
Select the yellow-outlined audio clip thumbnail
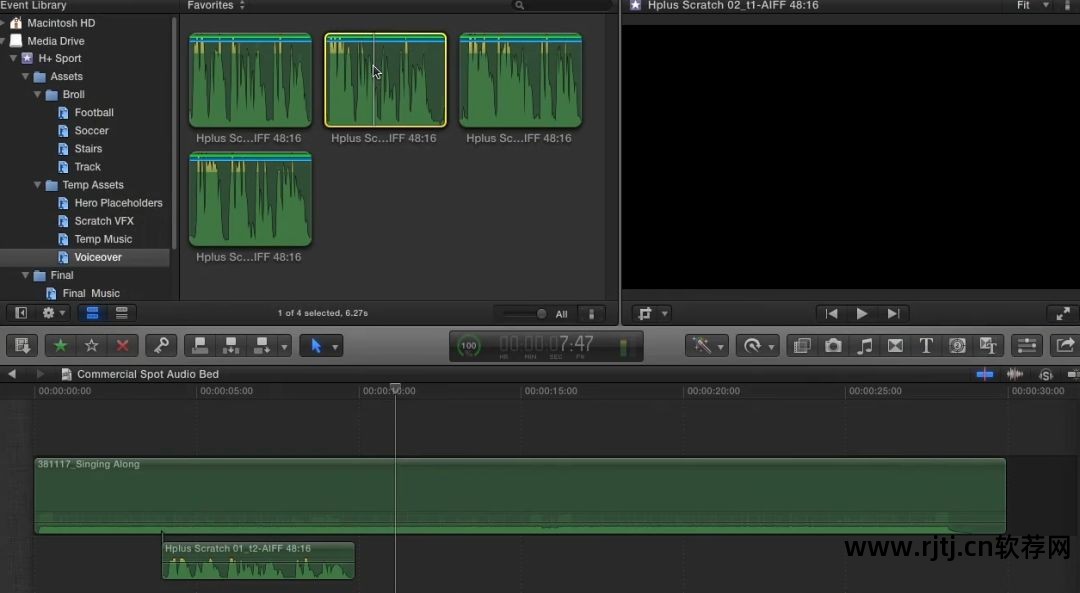click(x=385, y=80)
